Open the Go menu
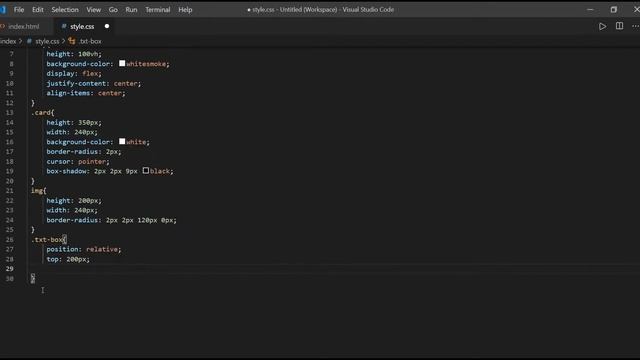The image size is (640, 360). pyautogui.click(x=113, y=9)
